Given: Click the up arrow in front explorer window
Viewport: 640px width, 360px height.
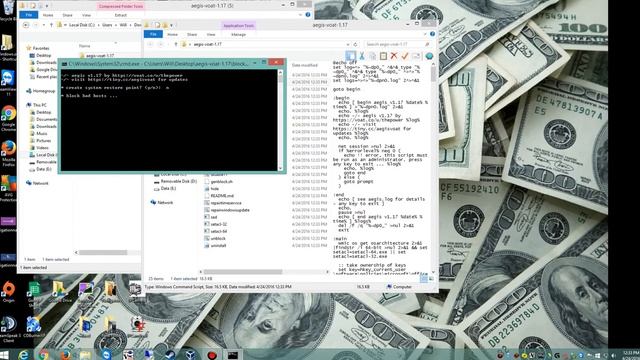Looking at the screenshot, I should pos(176,44).
